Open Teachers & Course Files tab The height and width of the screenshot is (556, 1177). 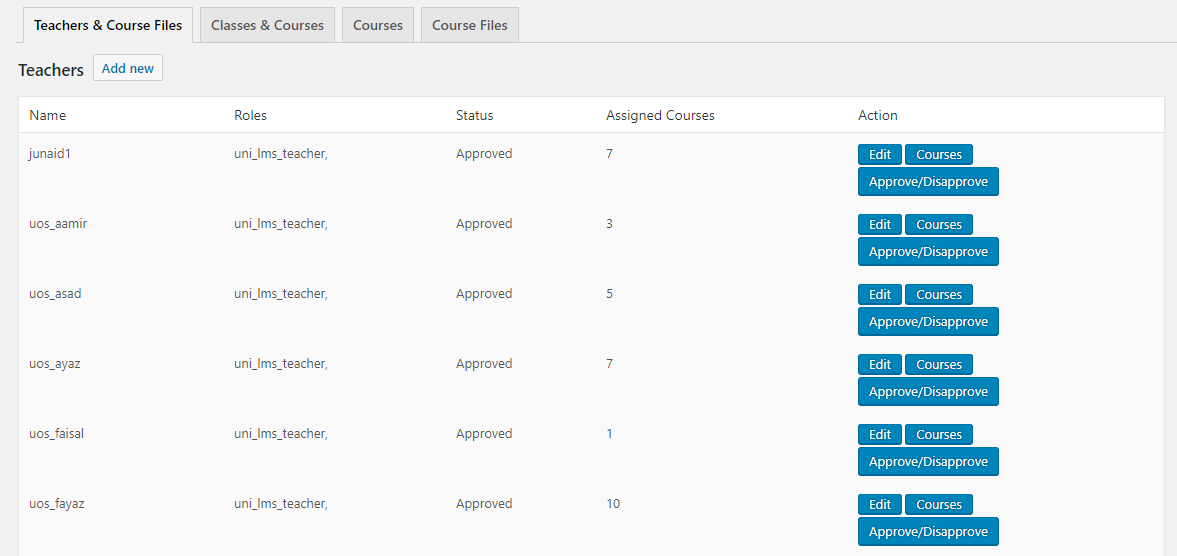(108, 25)
